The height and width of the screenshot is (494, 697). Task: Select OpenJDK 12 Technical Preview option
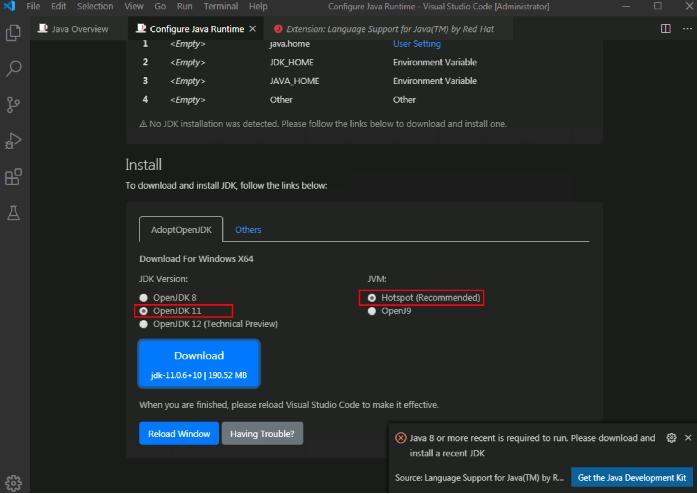click(x=143, y=324)
